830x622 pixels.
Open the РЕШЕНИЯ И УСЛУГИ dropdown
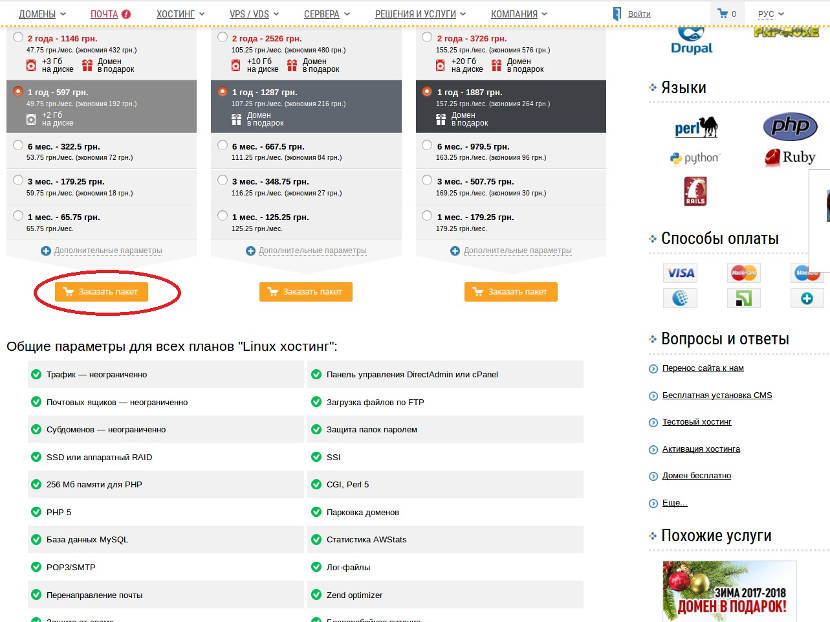[420, 14]
